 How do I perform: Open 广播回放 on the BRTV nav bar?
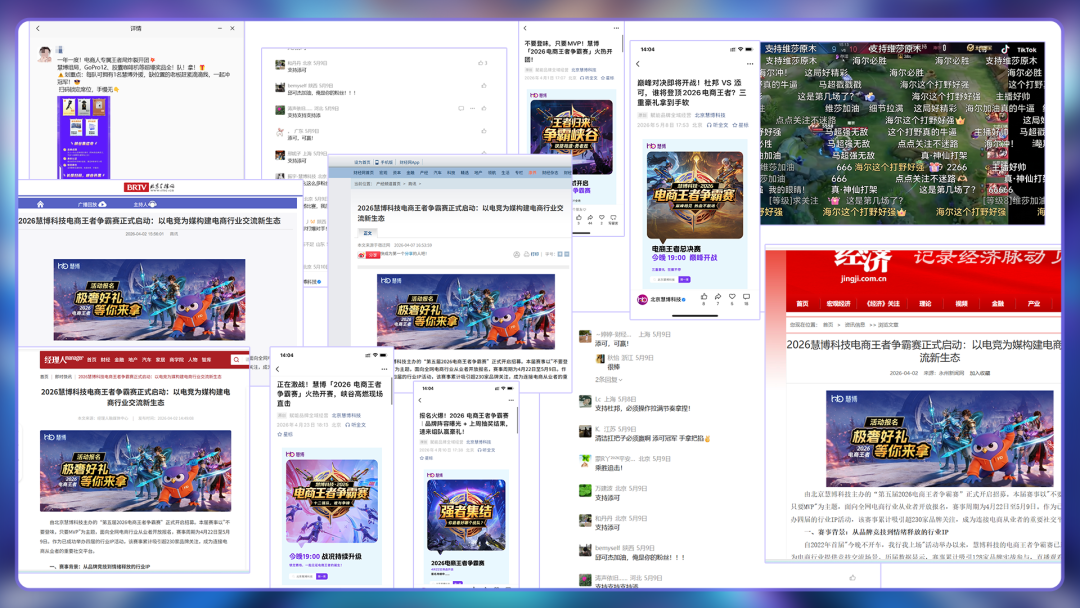point(92,205)
